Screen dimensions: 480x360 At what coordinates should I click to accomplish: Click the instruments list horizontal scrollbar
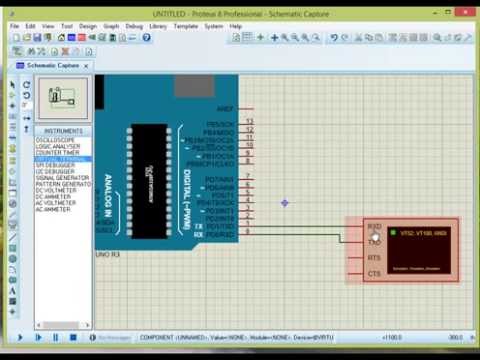[x=63, y=325]
